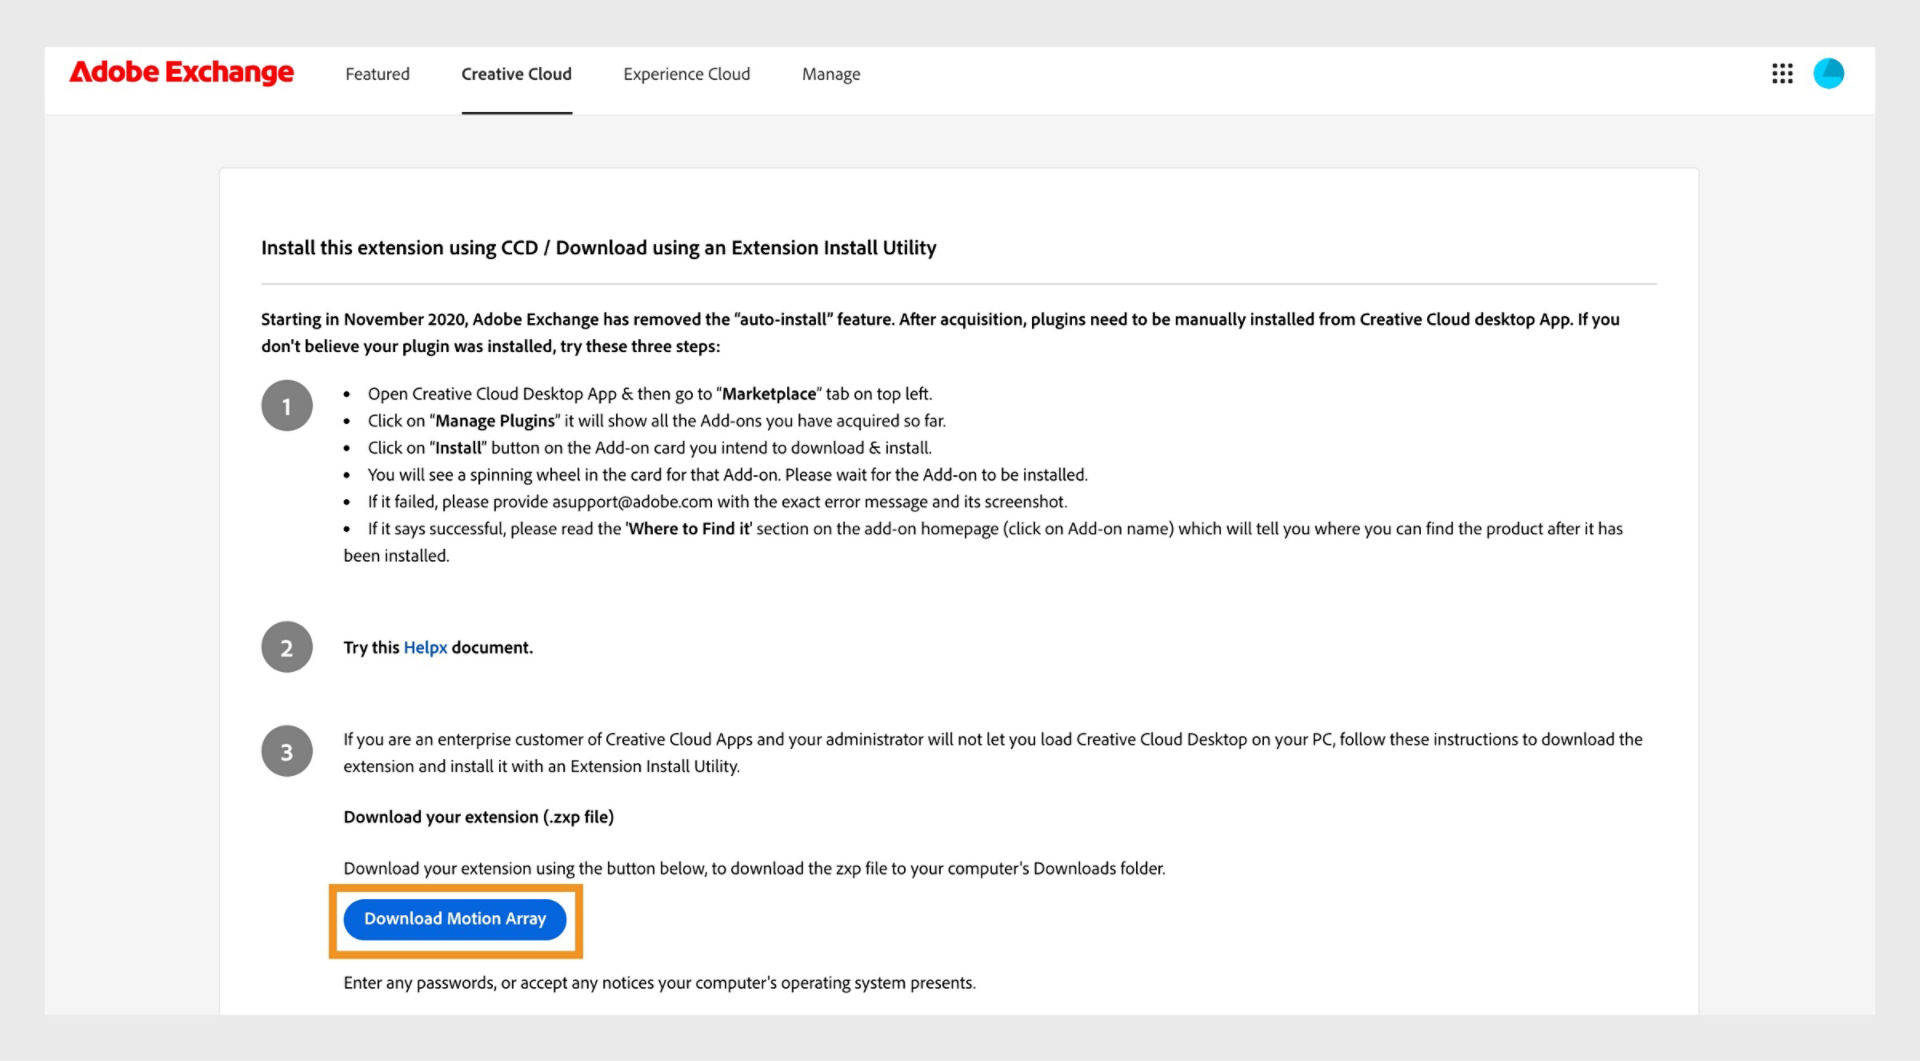Image resolution: width=1920 pixels, height=1061 pixels.
Task: Open the app launcher grid icon
Action: pos(1782,73)
